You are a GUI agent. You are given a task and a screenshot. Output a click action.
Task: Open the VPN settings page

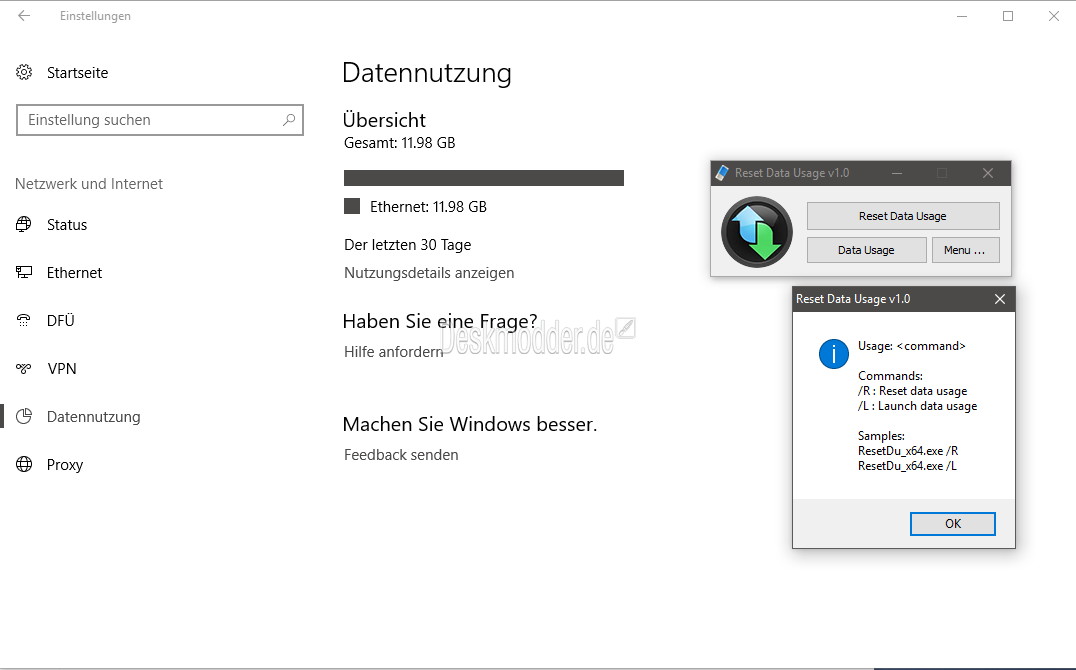(x=62, y=369)
